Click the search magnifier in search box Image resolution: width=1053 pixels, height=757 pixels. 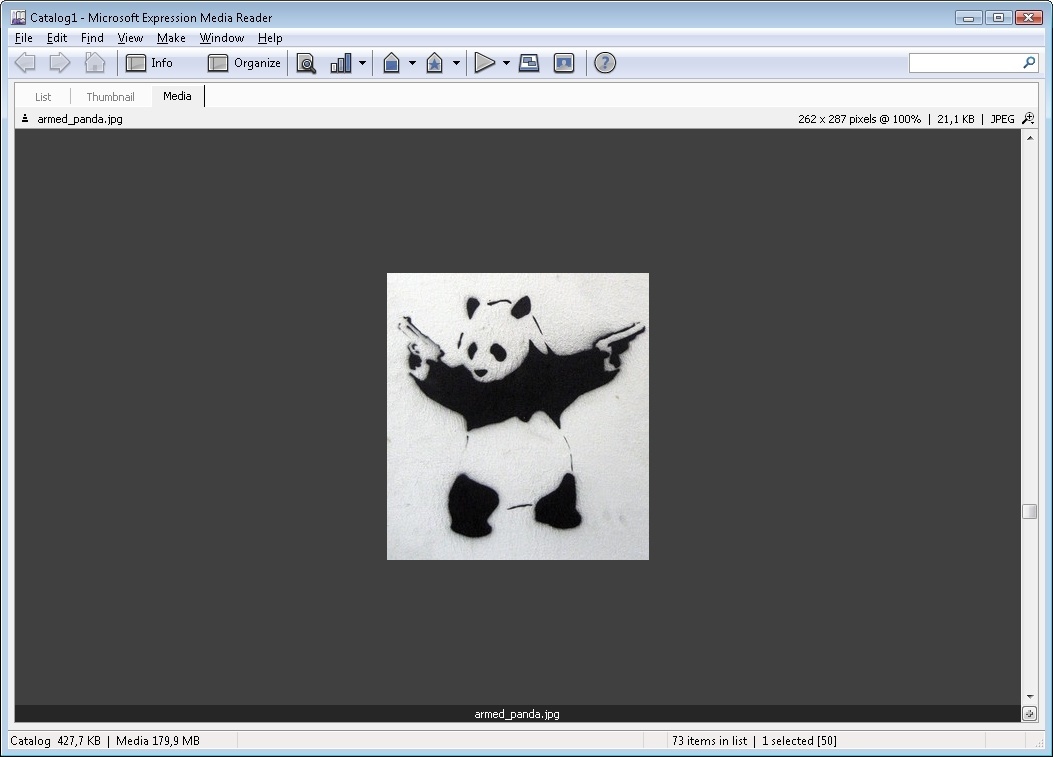(1029, 62)
